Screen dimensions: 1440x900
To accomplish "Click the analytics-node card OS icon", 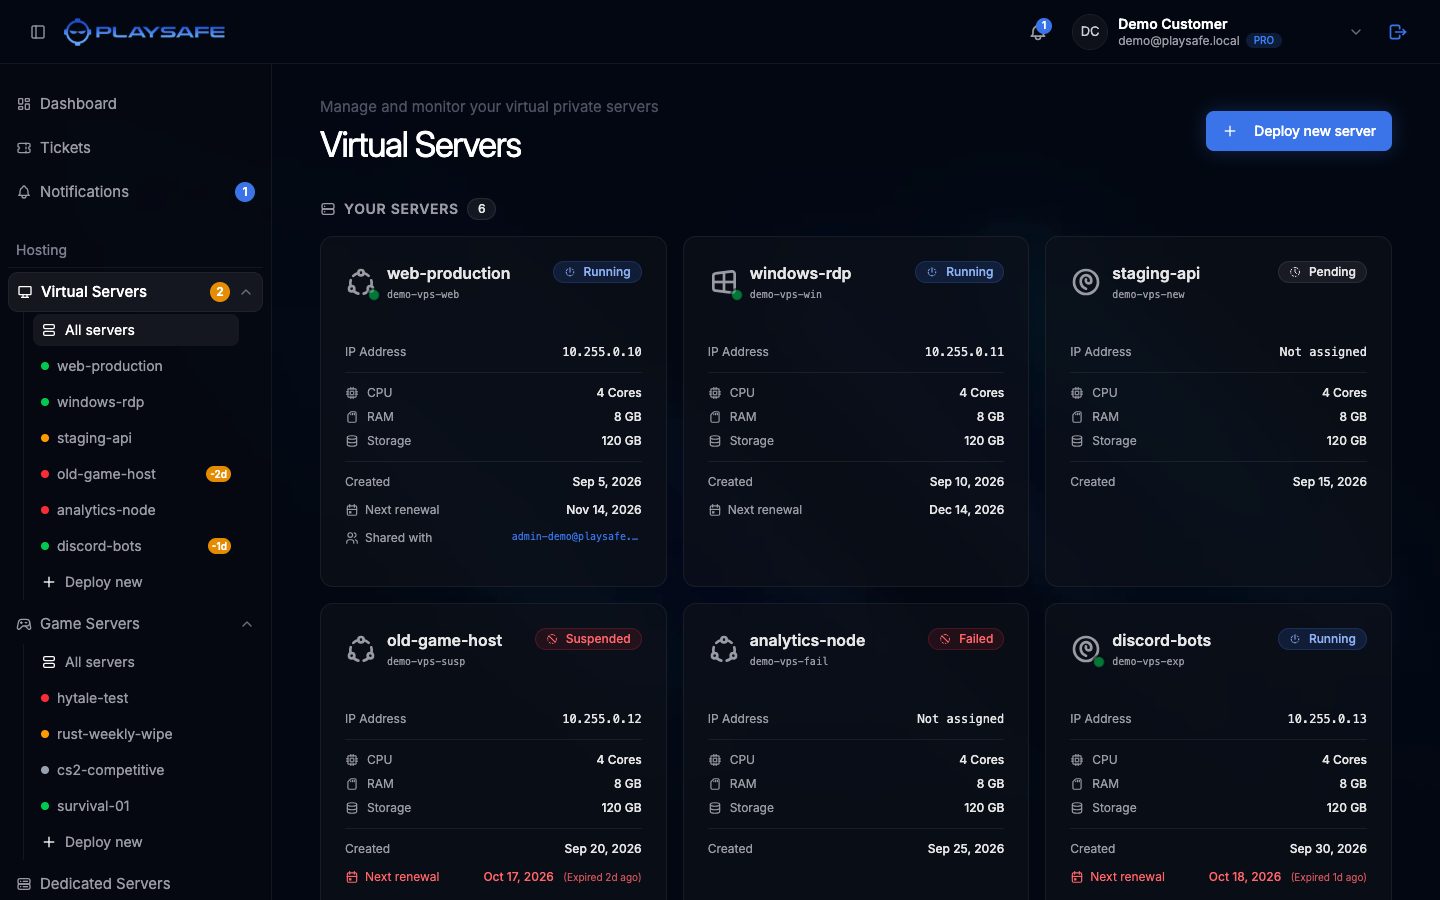I will [x=723, y=649].
